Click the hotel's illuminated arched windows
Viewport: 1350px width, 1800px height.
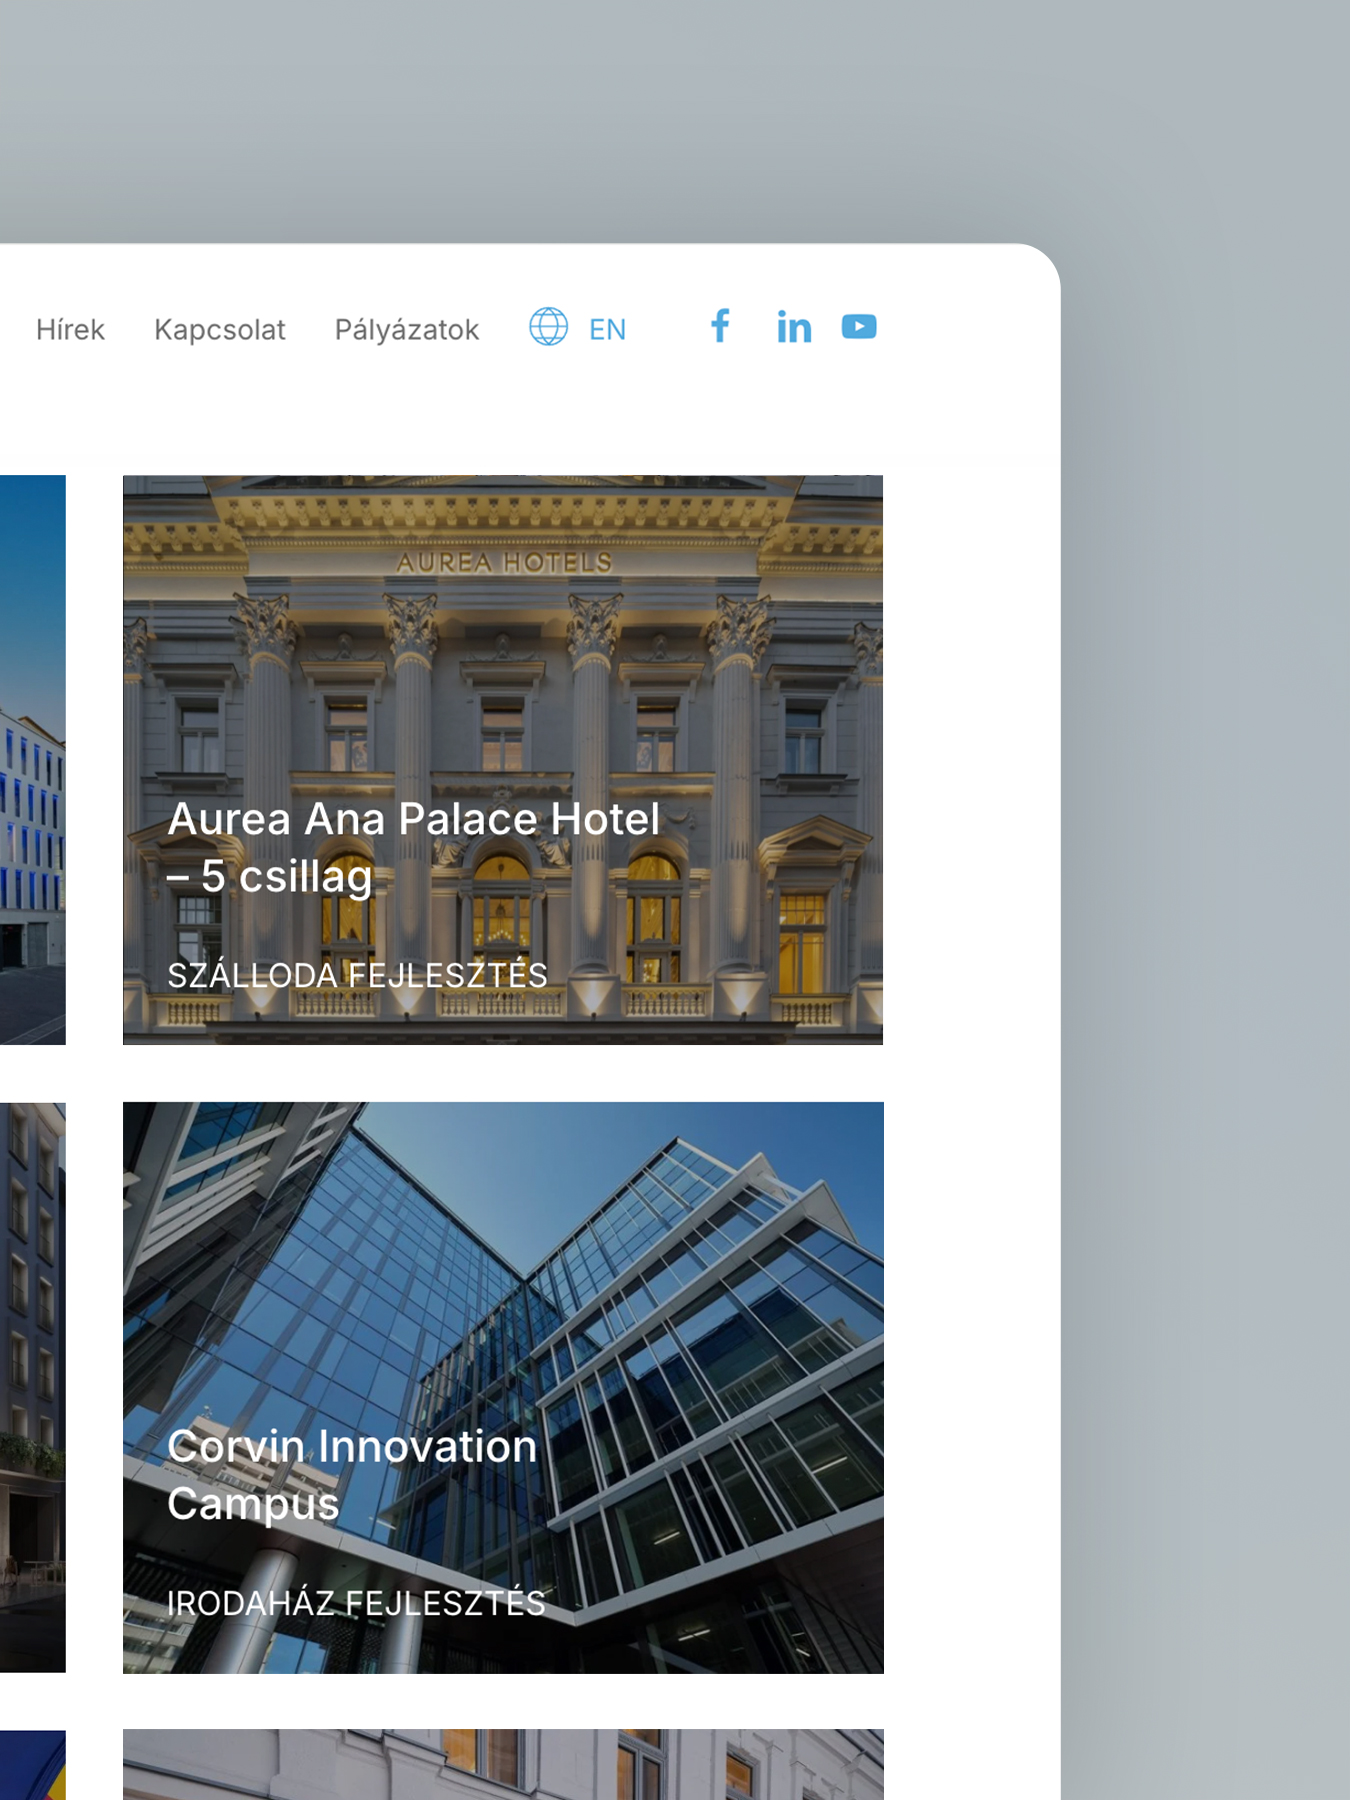[x=502, y=900]
